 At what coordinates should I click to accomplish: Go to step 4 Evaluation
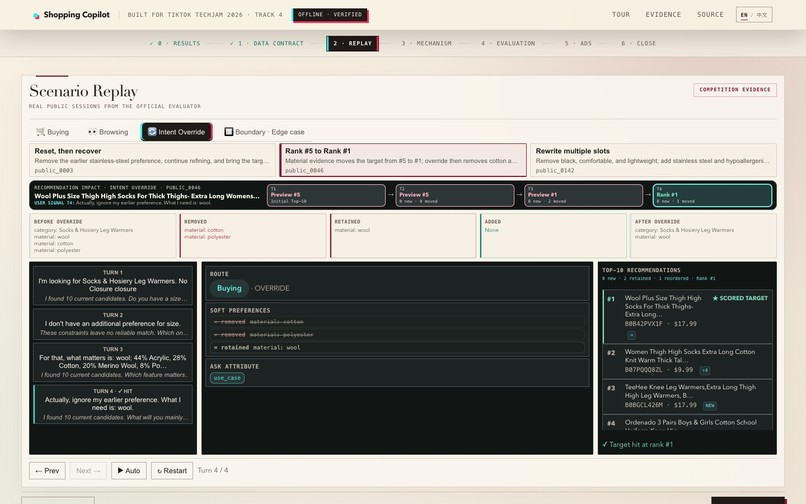pyautogui.click(x=508, y=44)
